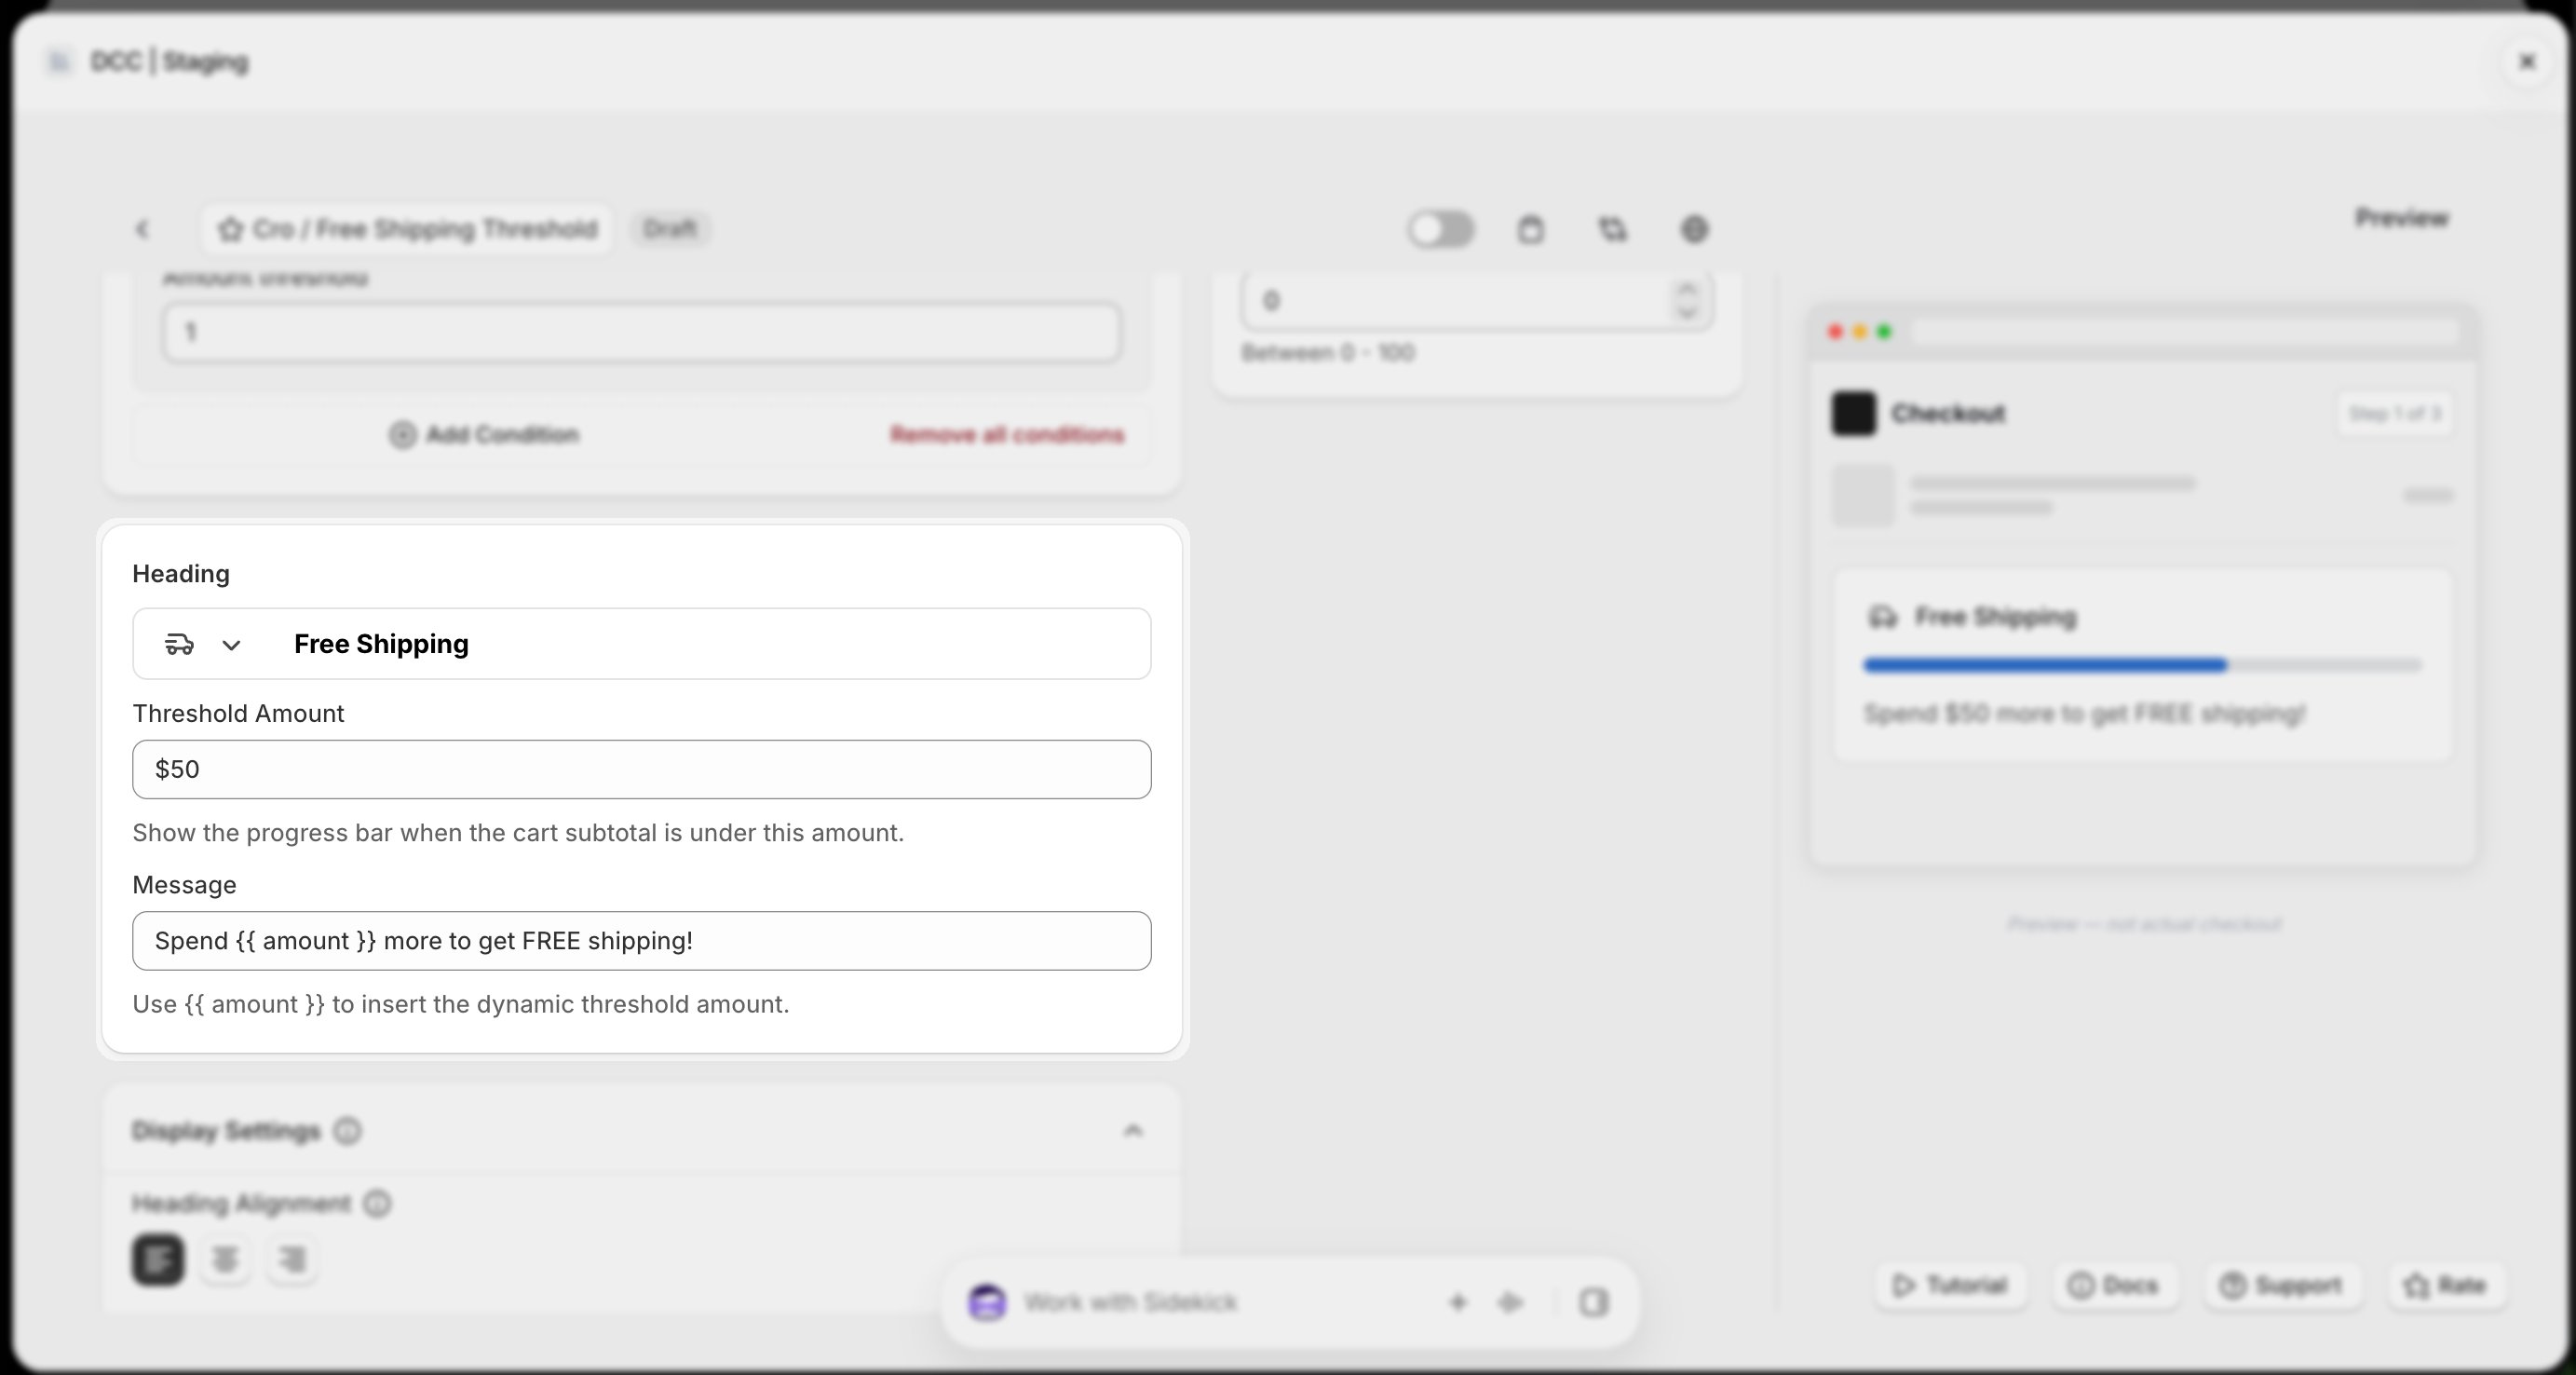The width and height of the screenshot is (2576, 1375).
Task: Click the plus icon in Sidekick bar
Action: pyautogui.click(x=1458, y=1302)
